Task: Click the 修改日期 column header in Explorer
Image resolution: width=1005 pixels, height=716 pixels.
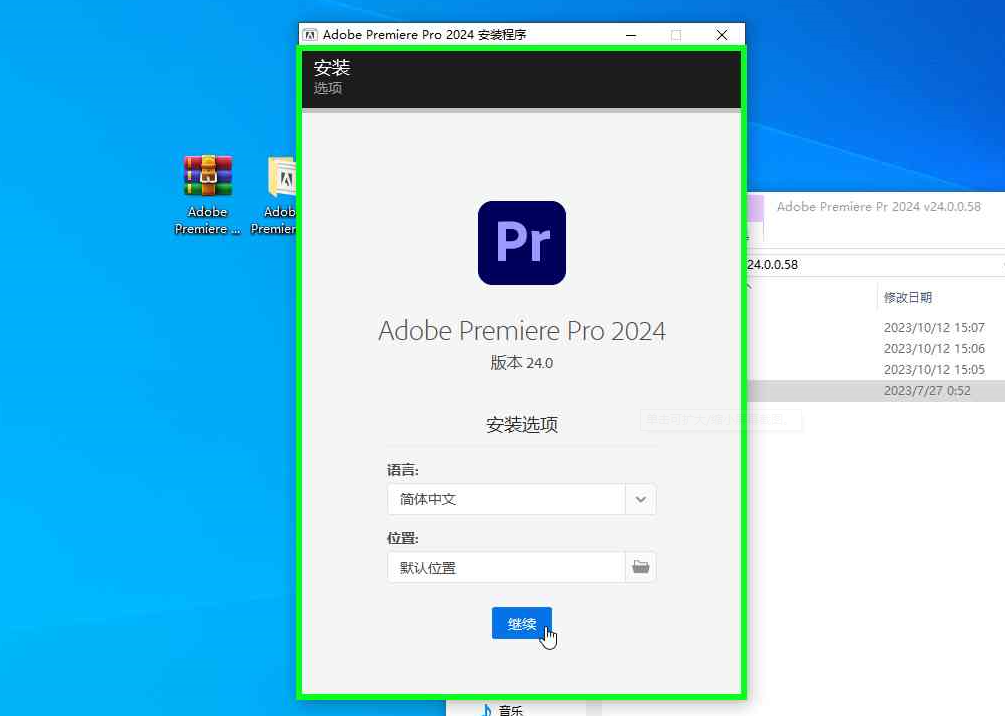Action: [x=908, y=297]
